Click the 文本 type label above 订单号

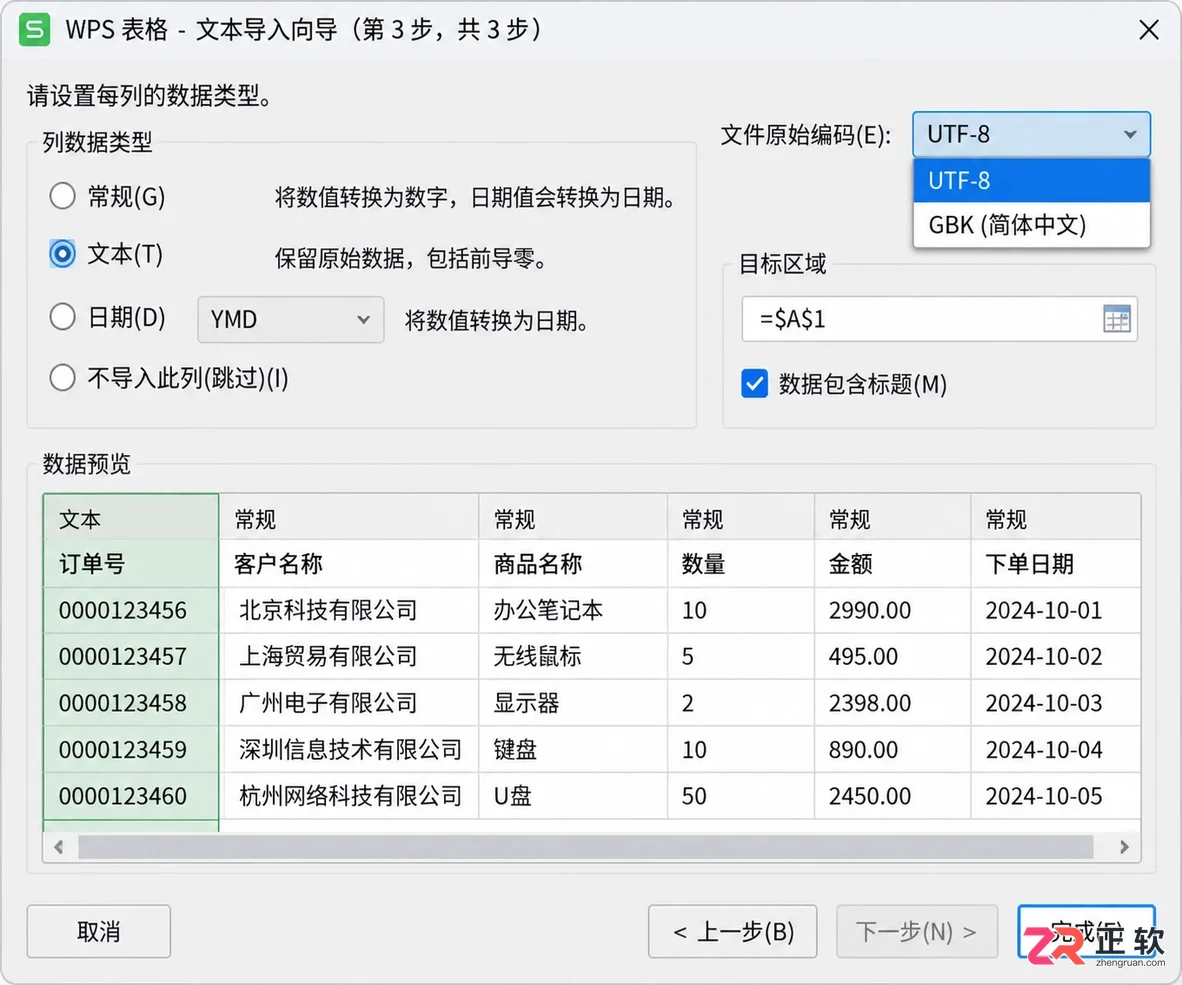tap(131, 519)
